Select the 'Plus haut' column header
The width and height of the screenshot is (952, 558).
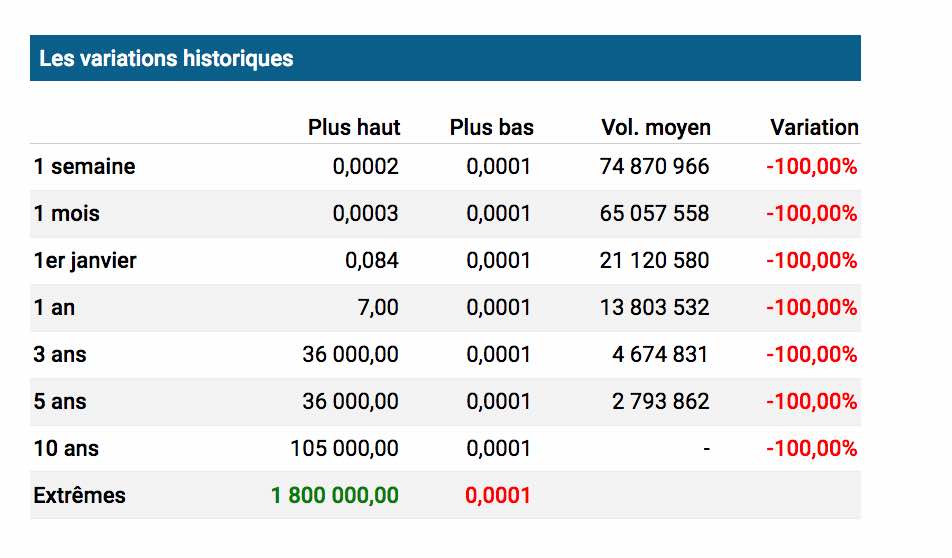click(354, 127)
